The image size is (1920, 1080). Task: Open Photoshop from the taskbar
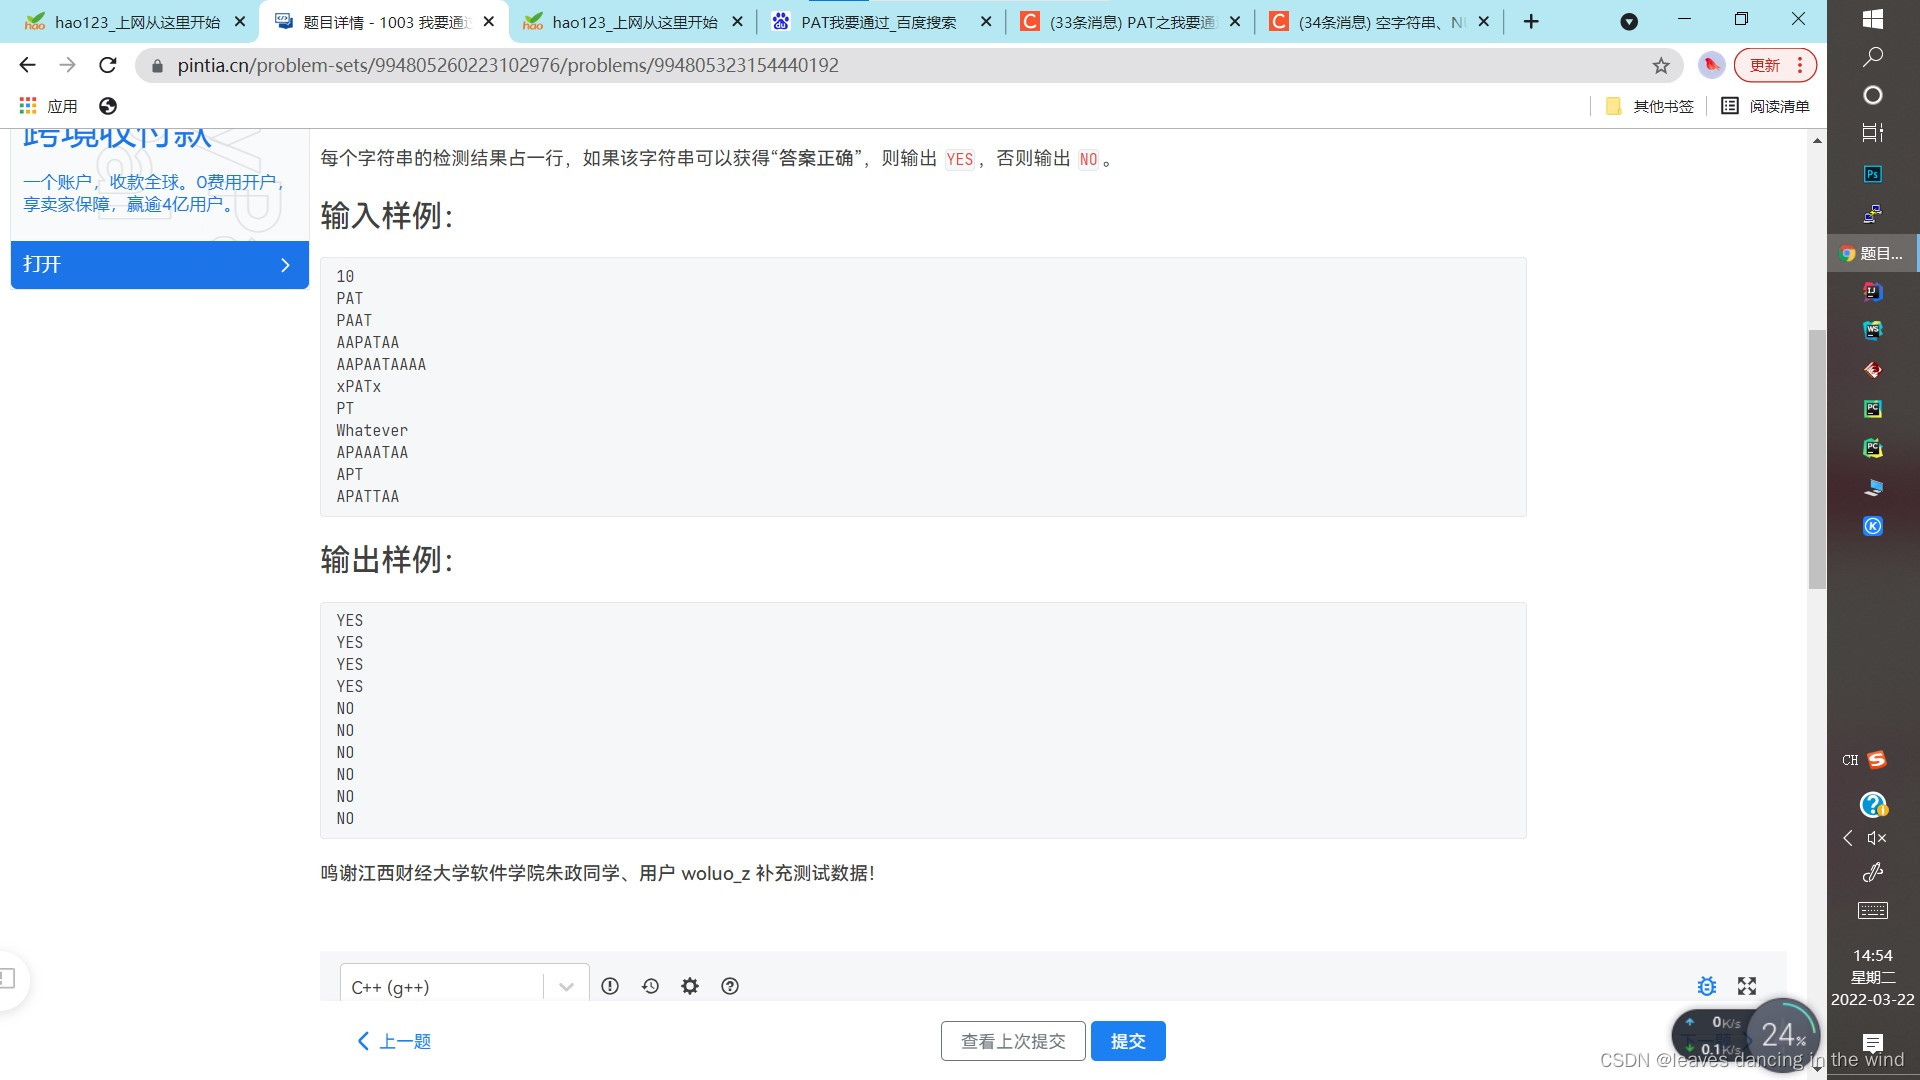click(1872, 174)
